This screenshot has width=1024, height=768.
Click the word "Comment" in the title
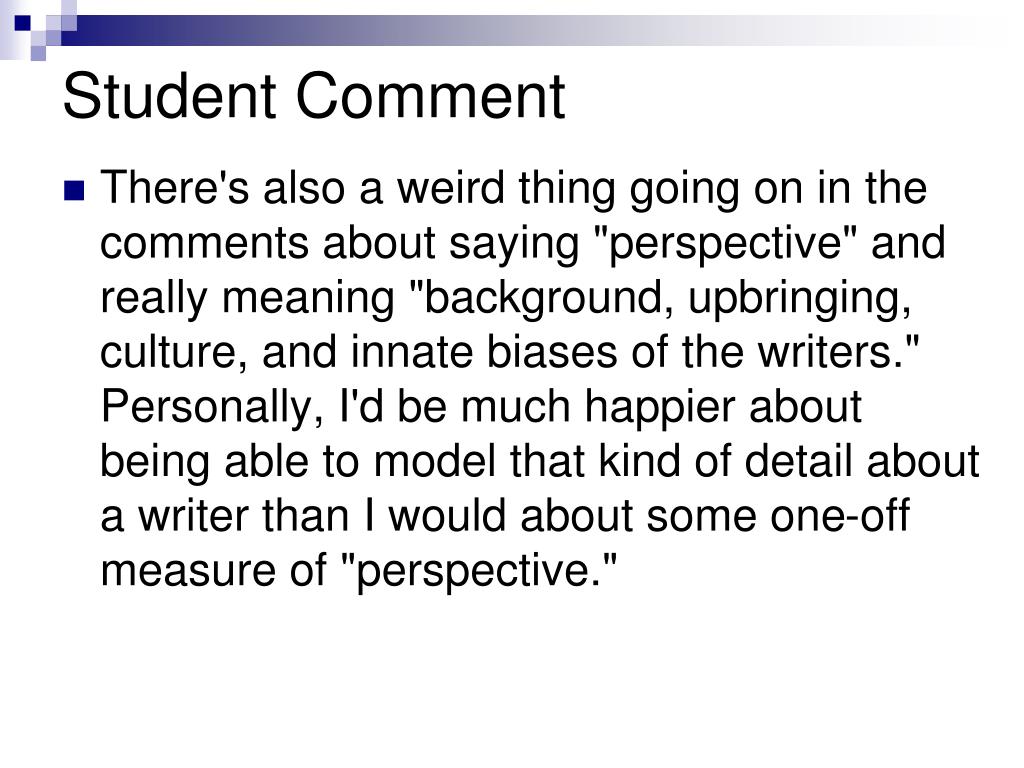(430, 96)
